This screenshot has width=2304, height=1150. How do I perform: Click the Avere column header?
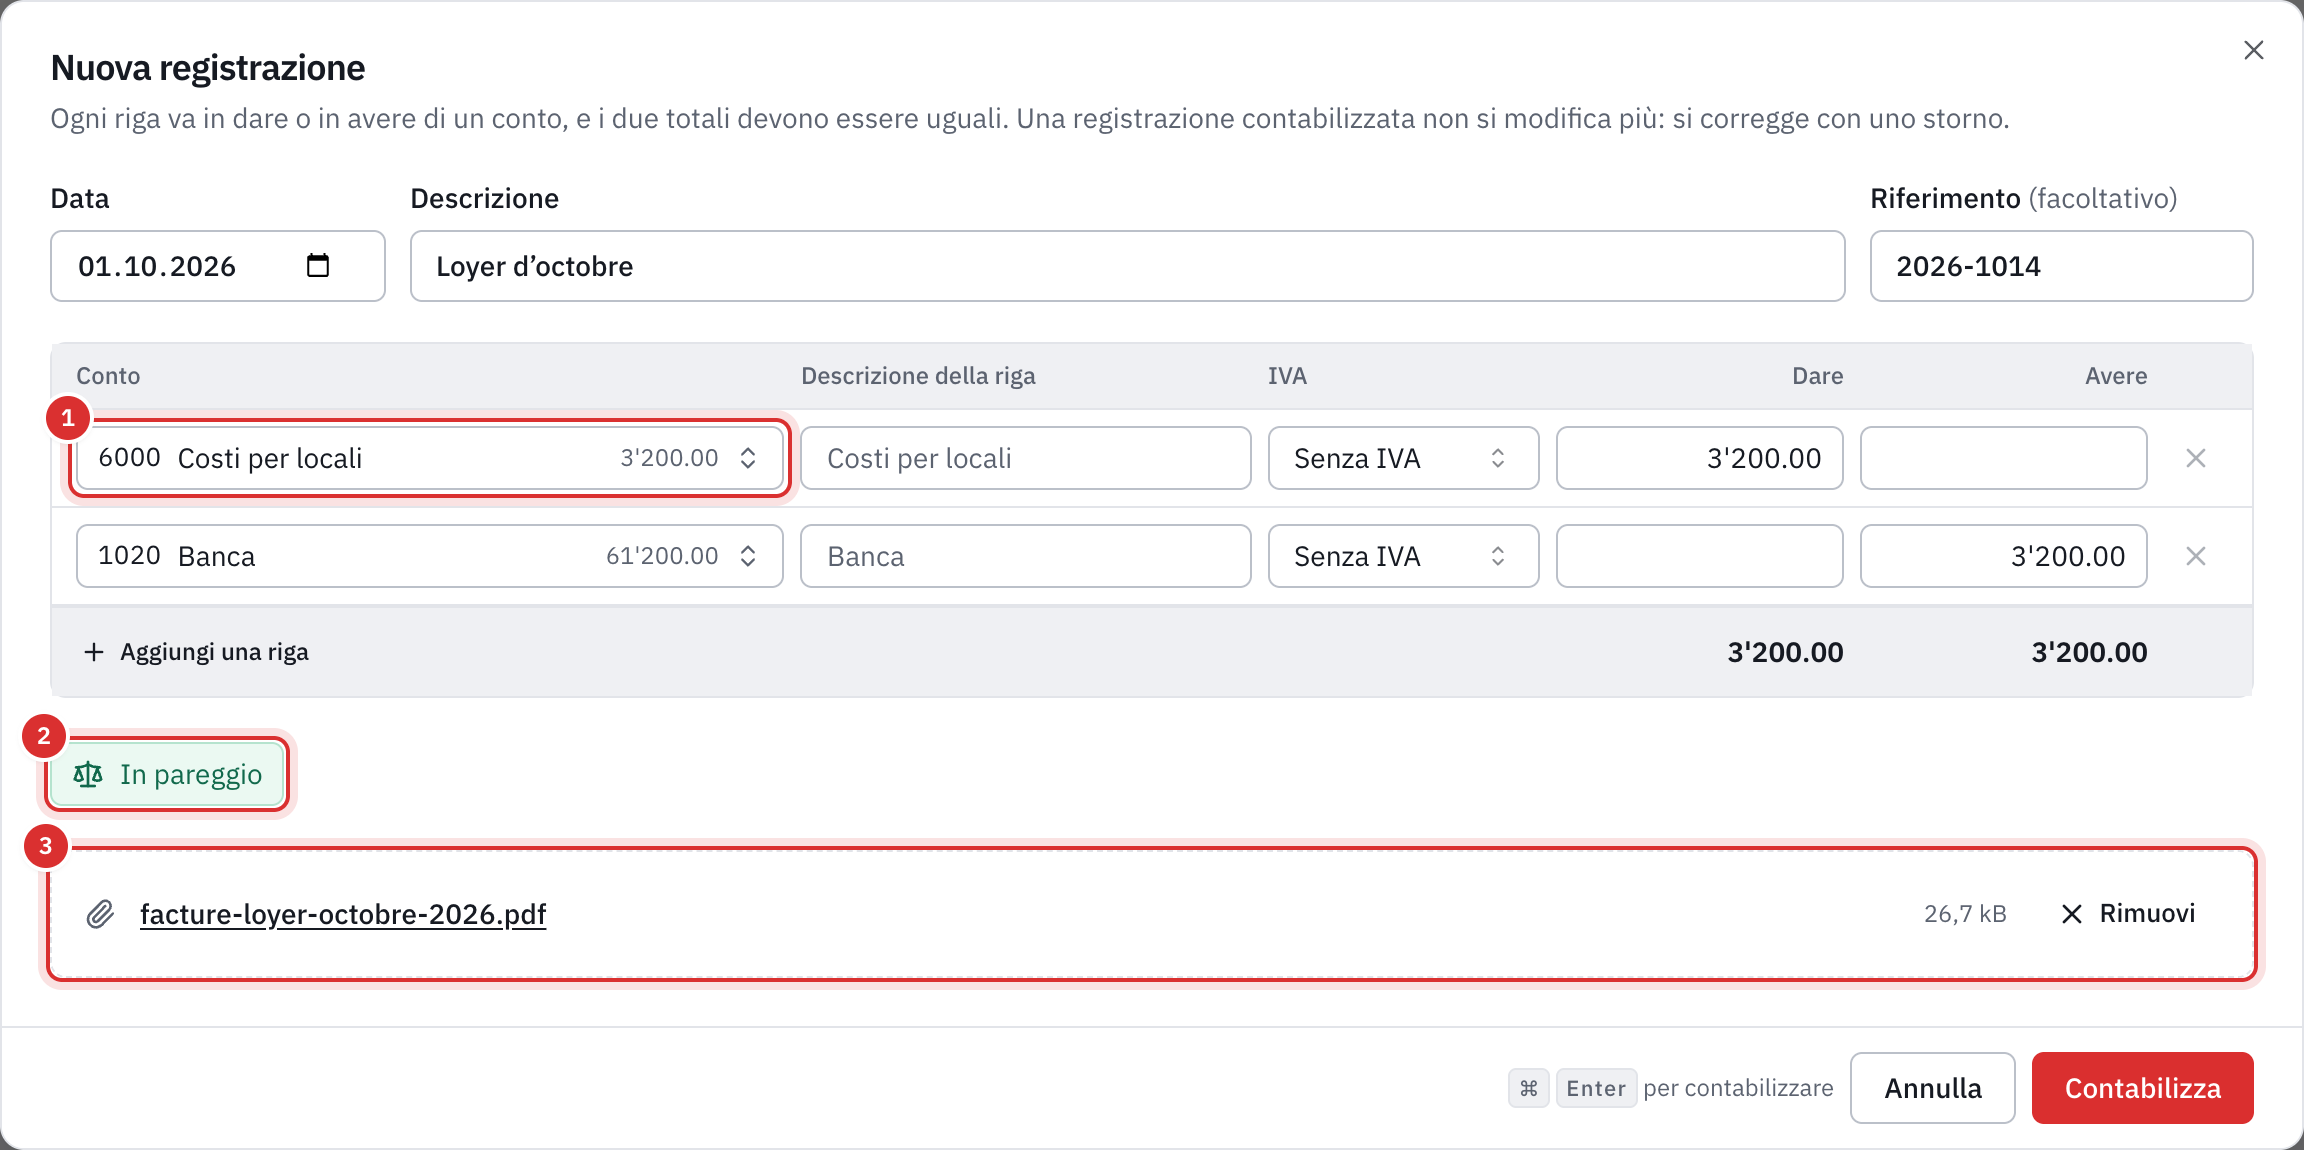[x=2116, y=376]
